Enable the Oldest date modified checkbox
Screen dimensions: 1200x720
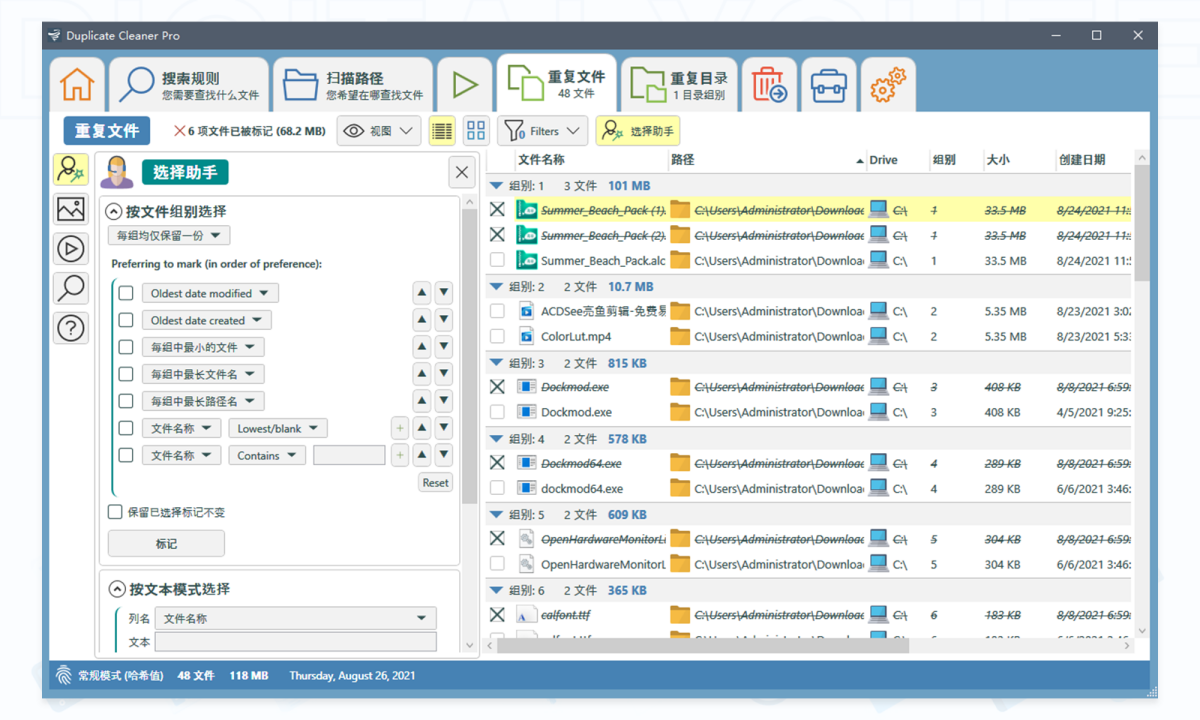[x=126, y=293]
